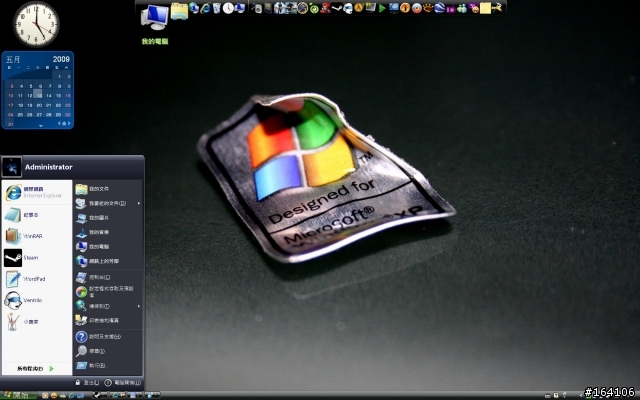Start Ventrilo from the Start menu
This screenshot has height=400, width=640.
37,300
